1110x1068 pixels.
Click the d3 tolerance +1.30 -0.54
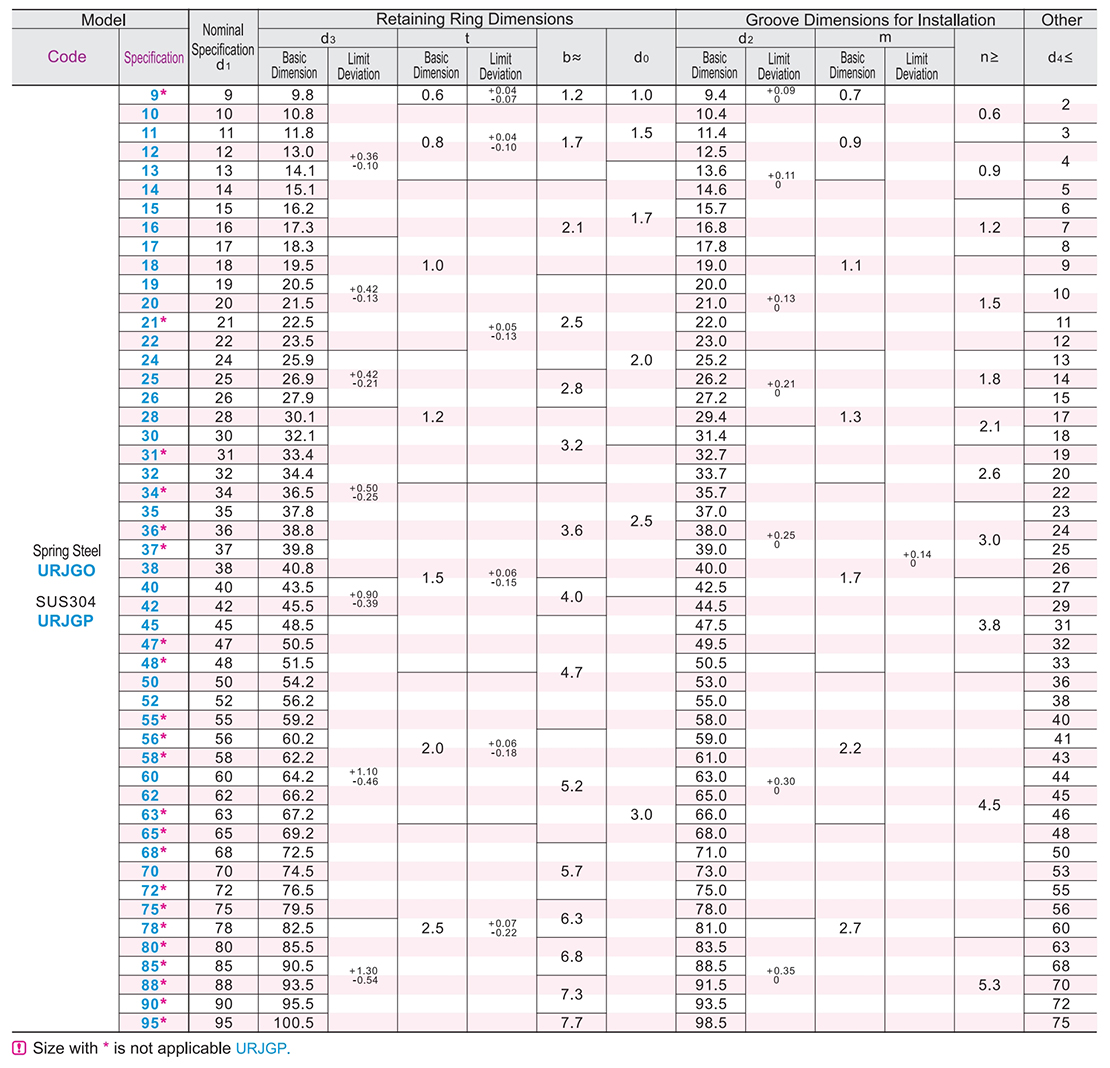coord(364,975)
